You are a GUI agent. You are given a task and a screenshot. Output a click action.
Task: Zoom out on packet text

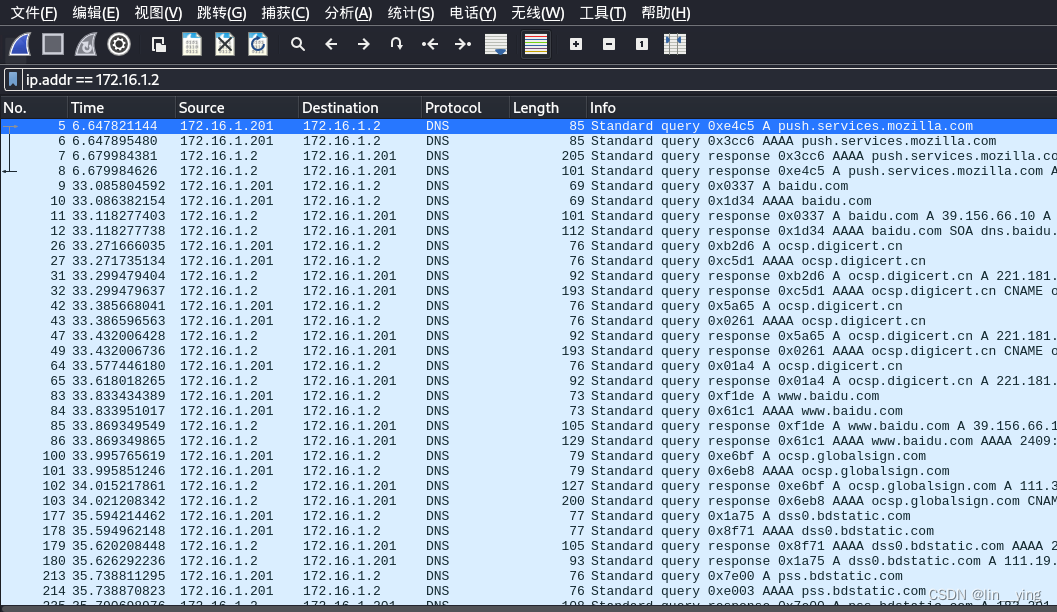point(609,44)
